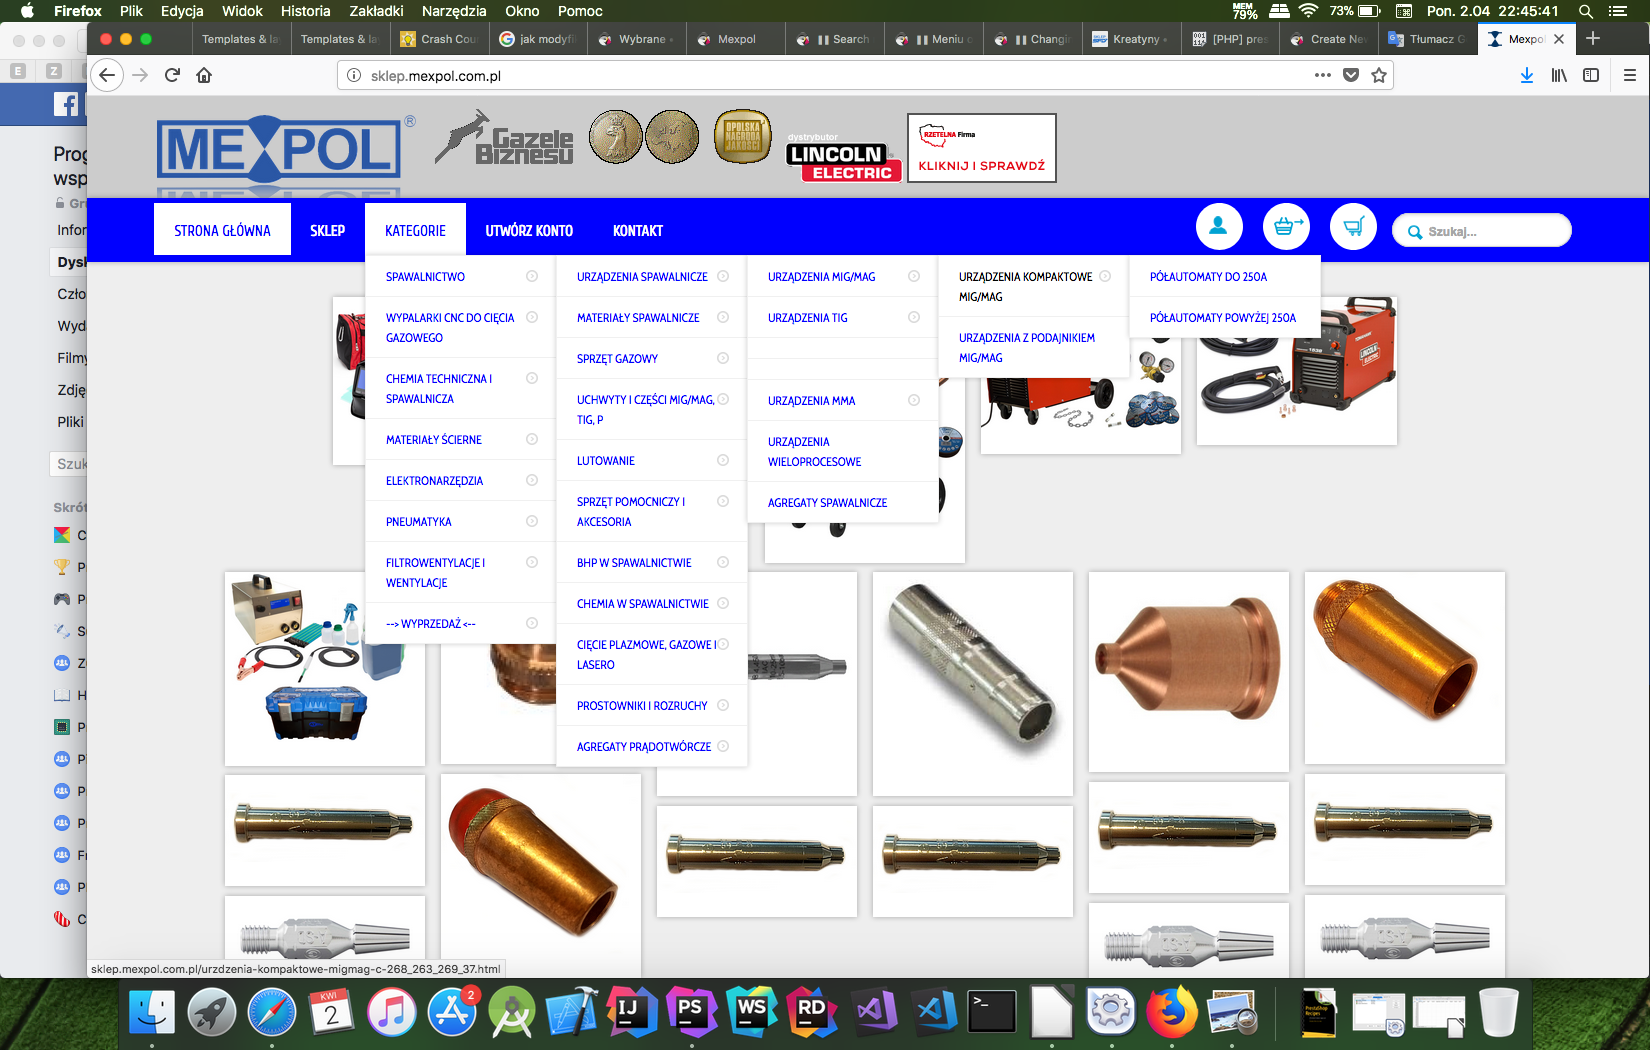Open URZĄDZENIA Z PODAJNIKIEM MIG/MAG category
This screenshot has width=1650, height=1050.
tap(1027, 348)
